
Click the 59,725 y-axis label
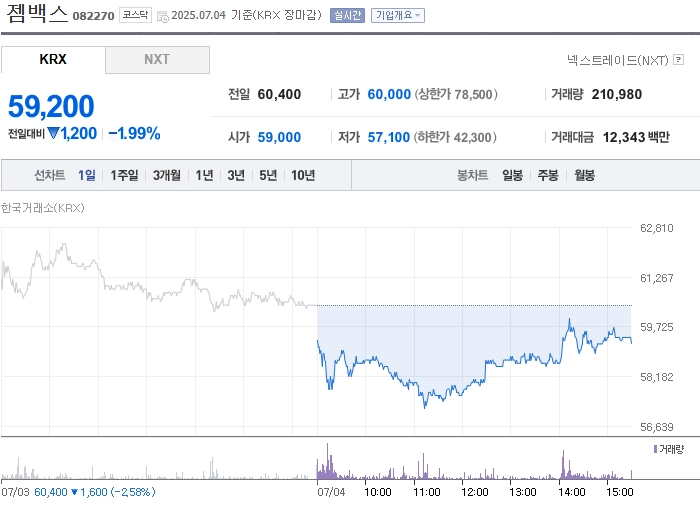click(x=656, y=327)
